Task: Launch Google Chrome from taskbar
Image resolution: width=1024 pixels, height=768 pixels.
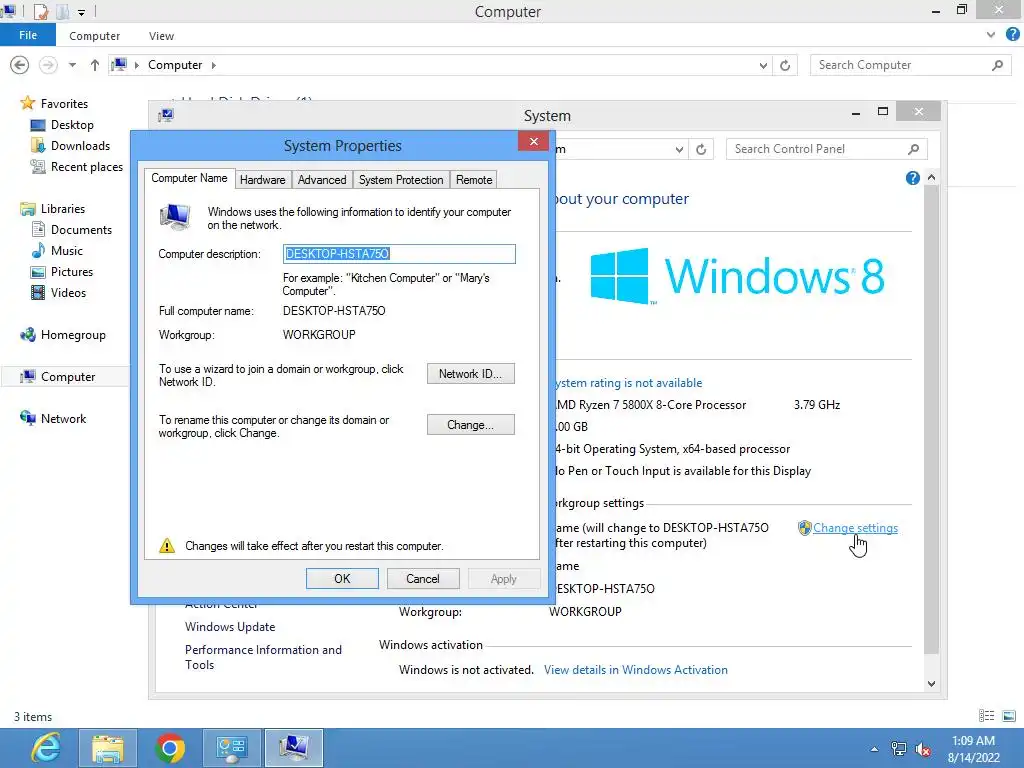Action: click(170, 748)
